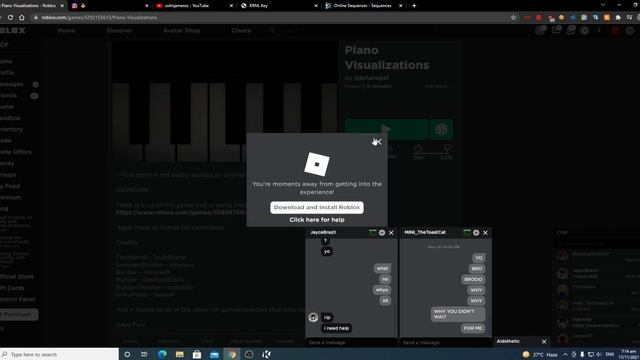
Task: Open settings gear in JayceBrazil chat
Action: 382,233
